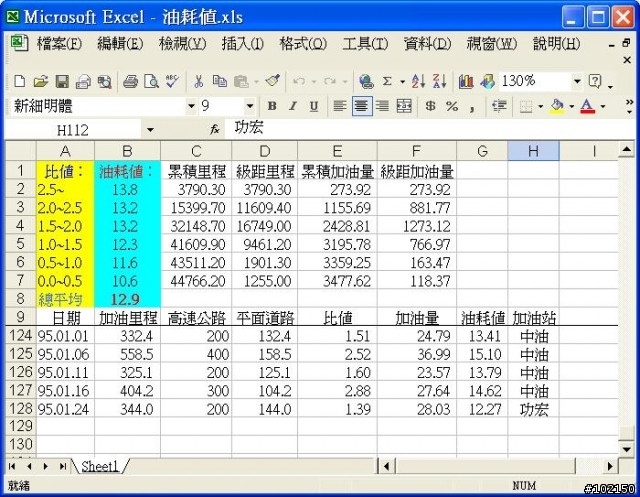This screenshot has width=640, height=497.
Task: Apply the red Font Color A
Action: pos(587,106)
